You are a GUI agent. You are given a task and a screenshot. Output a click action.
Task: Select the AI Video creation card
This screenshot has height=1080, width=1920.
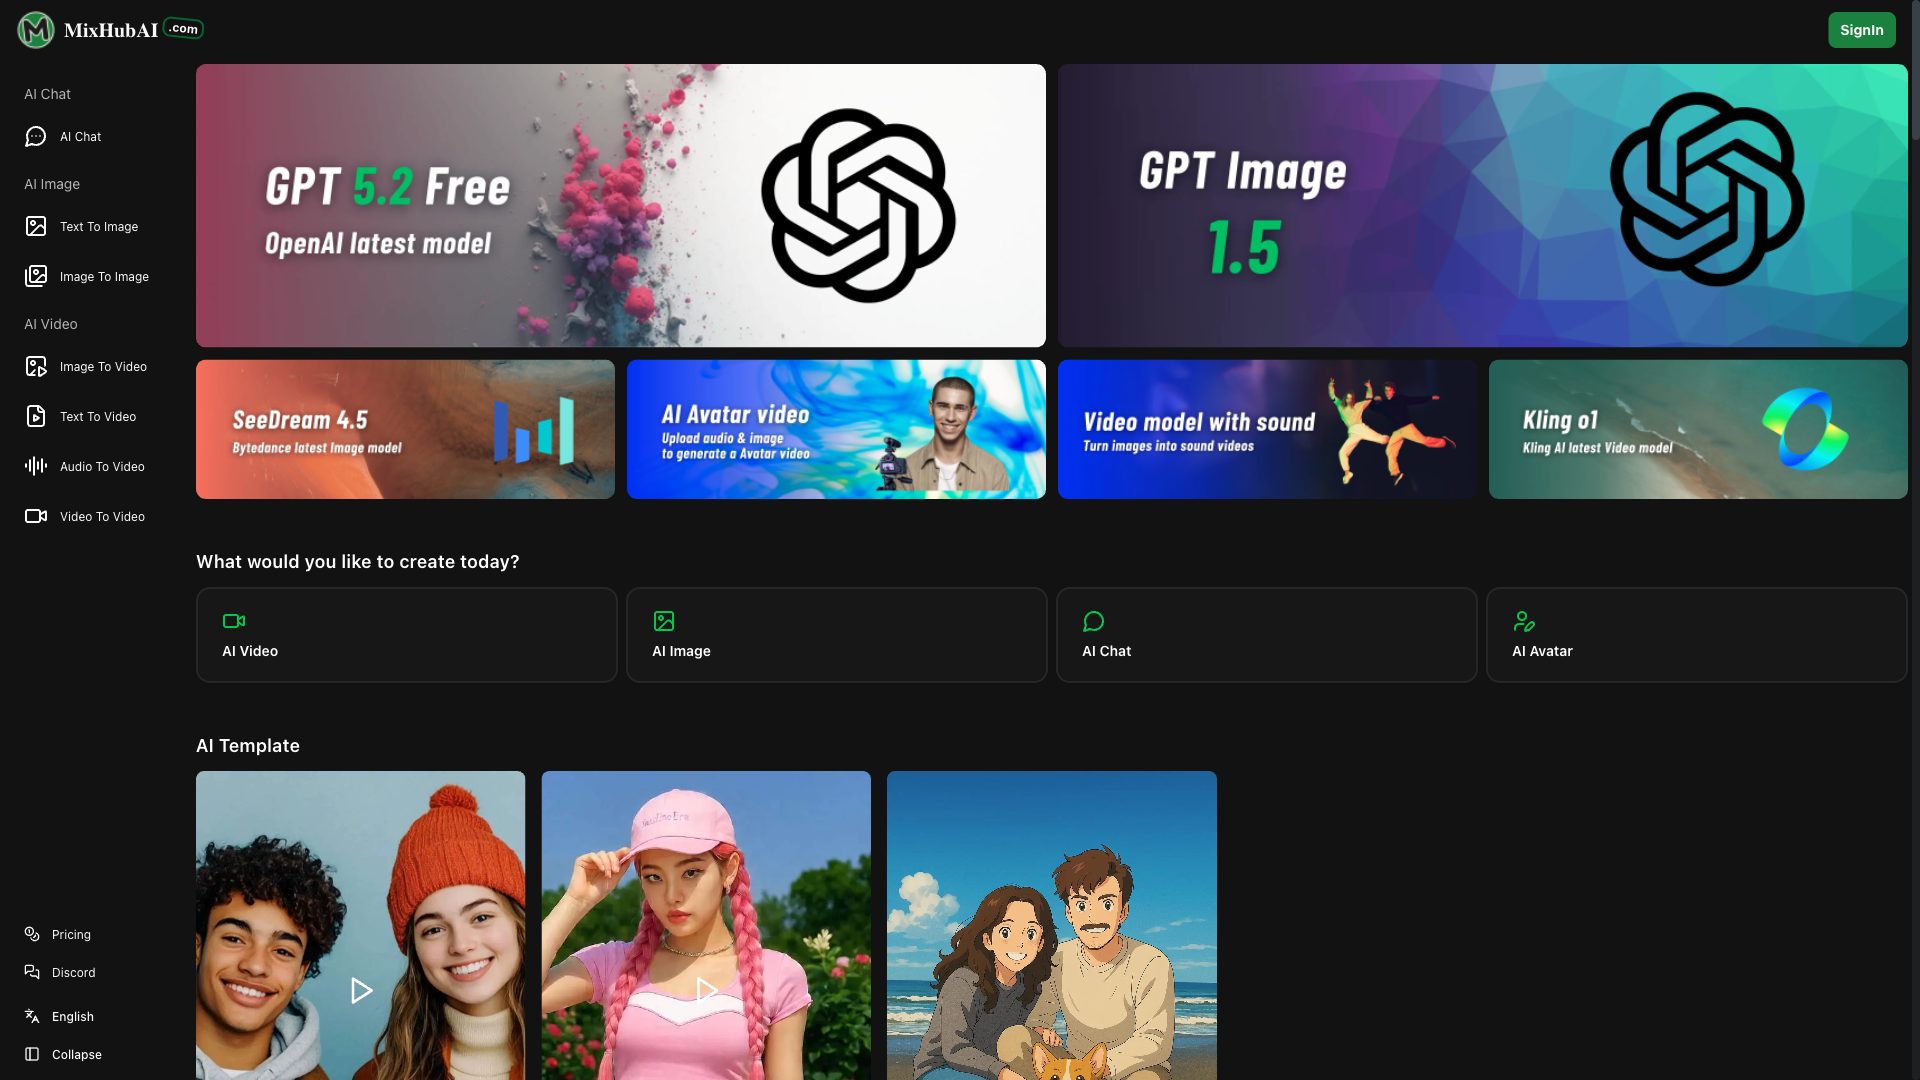tap(406, 635)
